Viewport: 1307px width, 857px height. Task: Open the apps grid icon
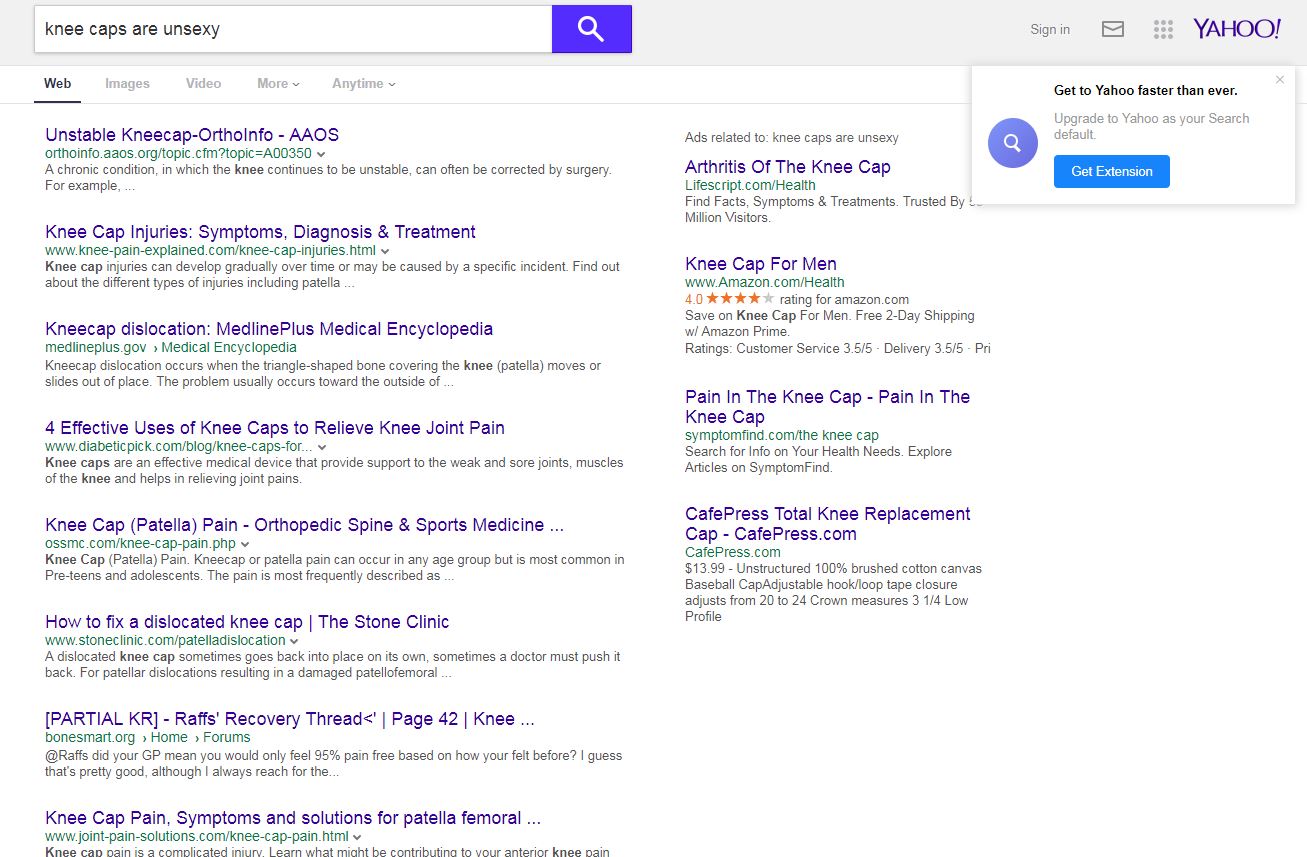point(1163,29)
